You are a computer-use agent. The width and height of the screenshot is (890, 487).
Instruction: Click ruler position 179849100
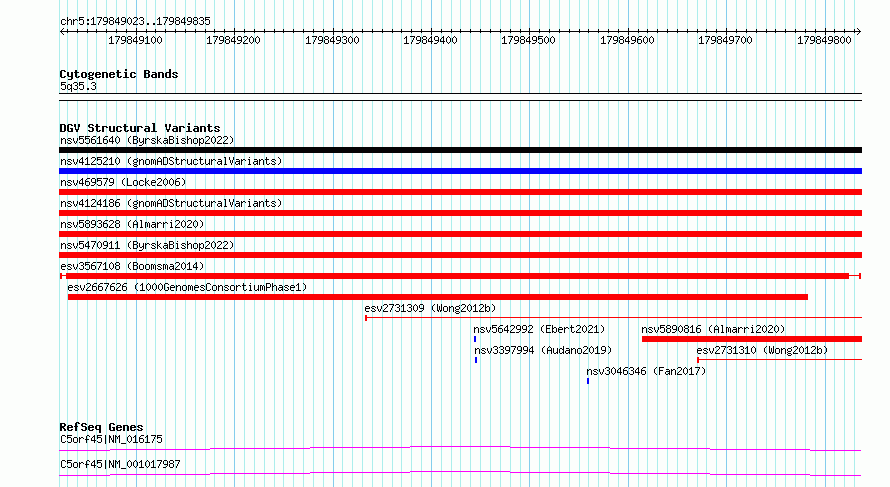point(135,40)
